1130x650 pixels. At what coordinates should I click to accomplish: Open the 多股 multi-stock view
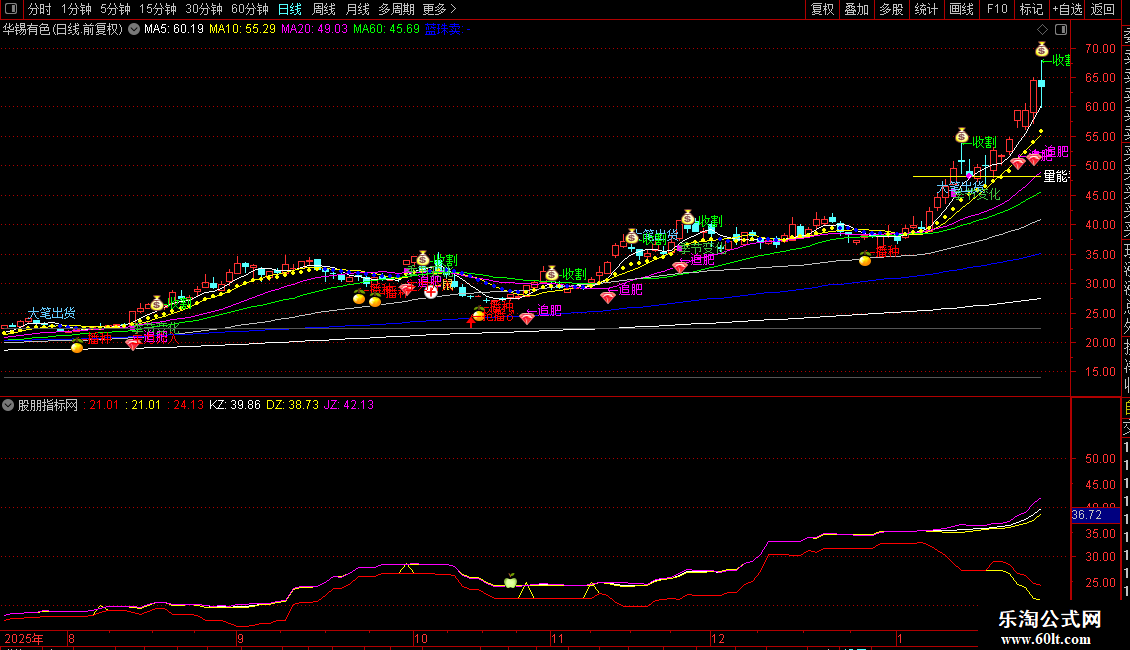[x=891, y=9]
